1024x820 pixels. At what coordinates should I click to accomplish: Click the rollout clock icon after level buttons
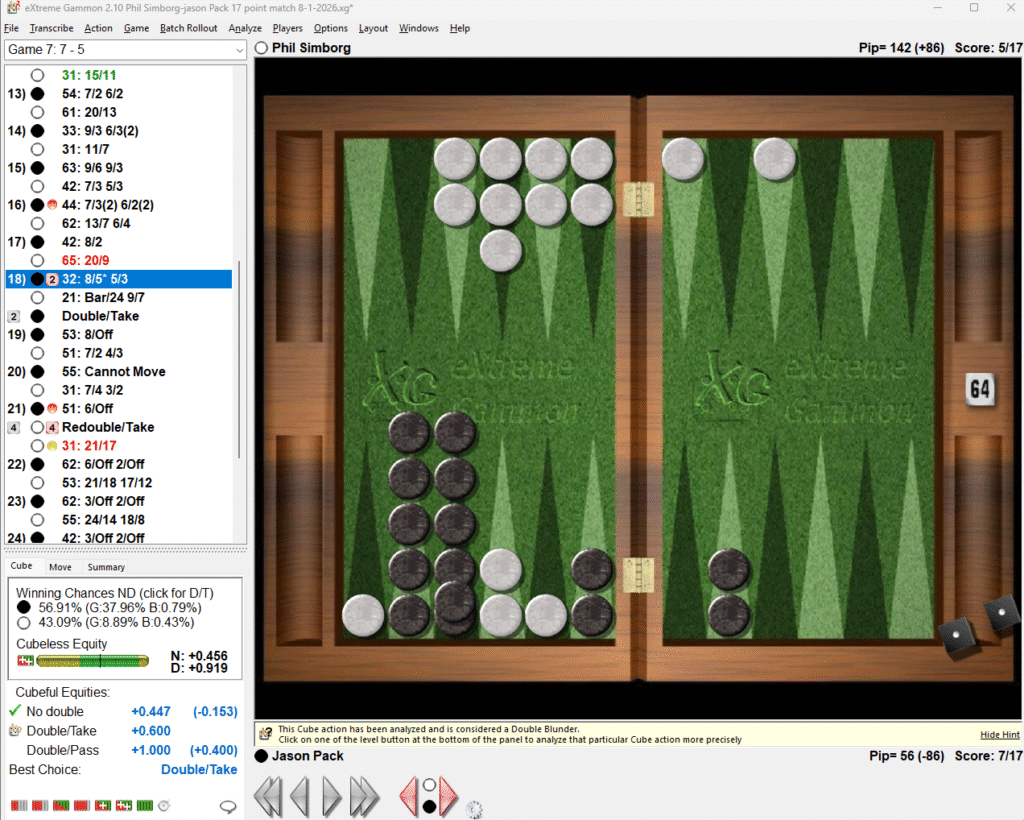click(165, 806)
